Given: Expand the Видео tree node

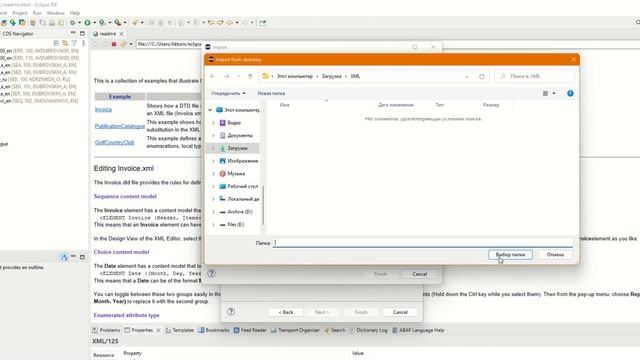Looking at the screenshot, I should [213, 123].
